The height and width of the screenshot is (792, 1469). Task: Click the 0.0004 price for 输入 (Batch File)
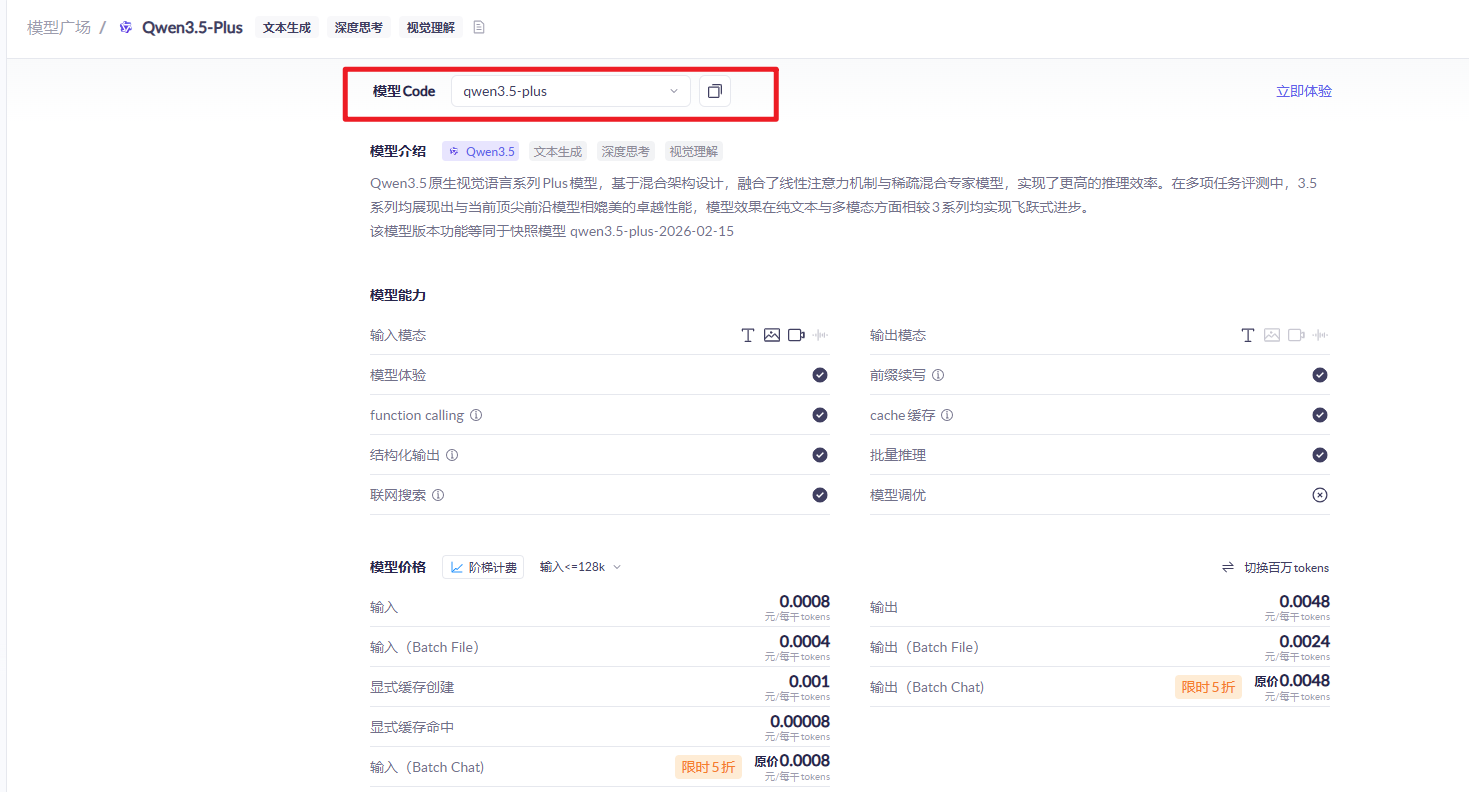click(x=805, y=641)
